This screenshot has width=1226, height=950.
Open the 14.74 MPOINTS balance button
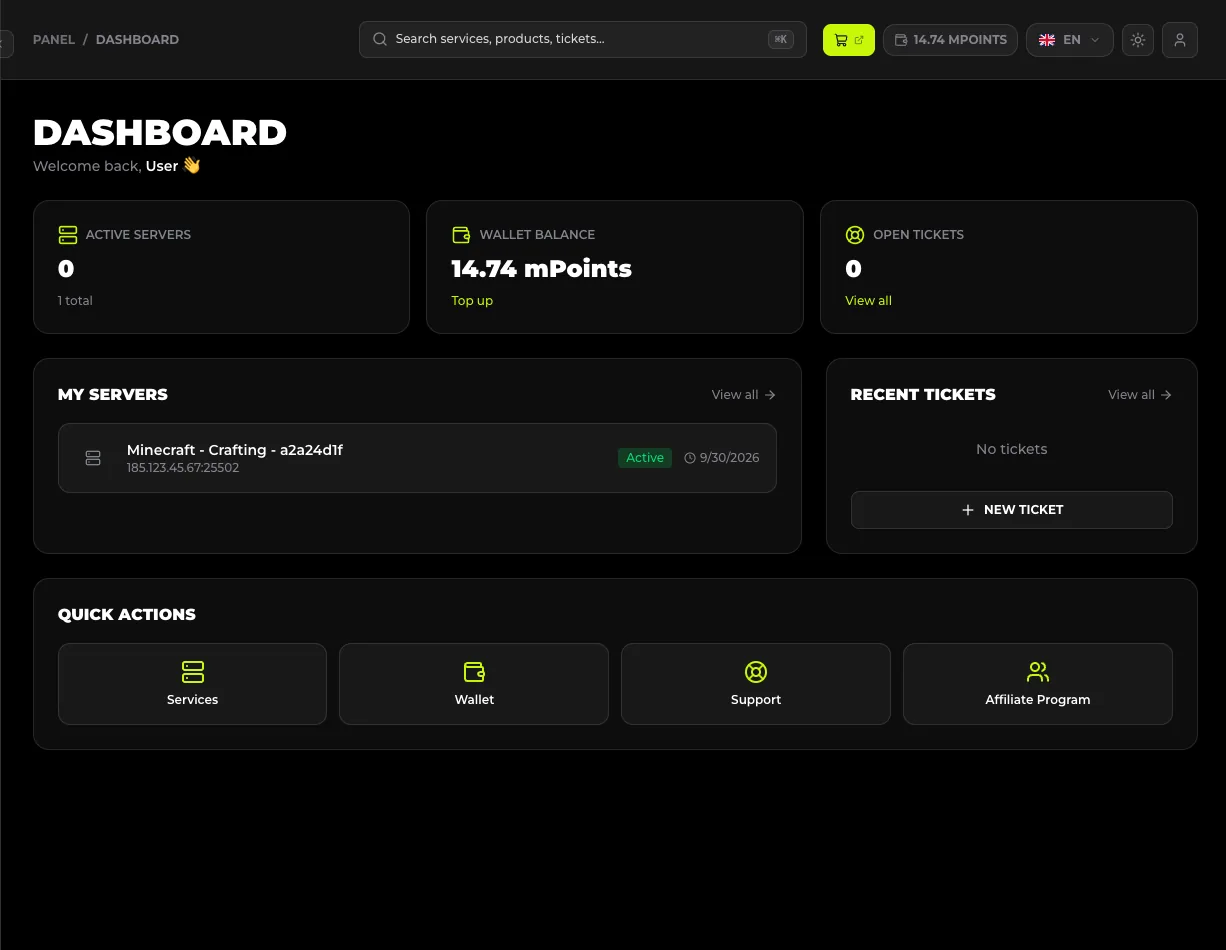coord(950,40)
